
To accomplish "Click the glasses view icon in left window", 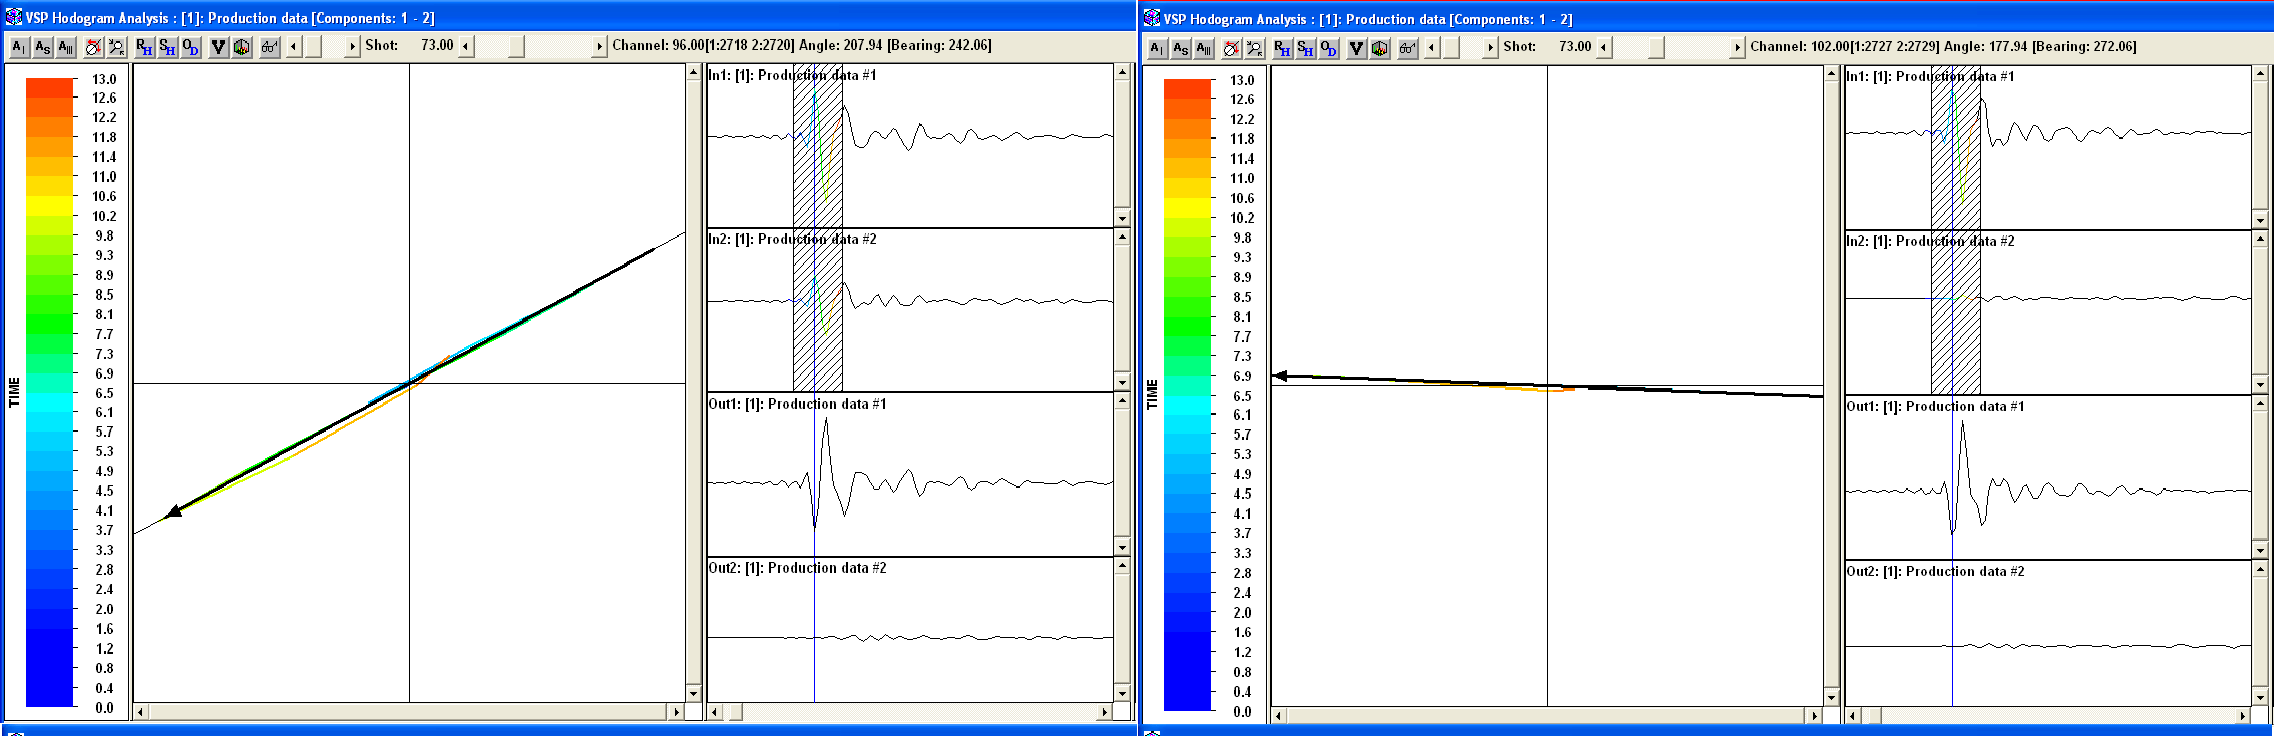I will pyautogui.click(x=269, y=47).
